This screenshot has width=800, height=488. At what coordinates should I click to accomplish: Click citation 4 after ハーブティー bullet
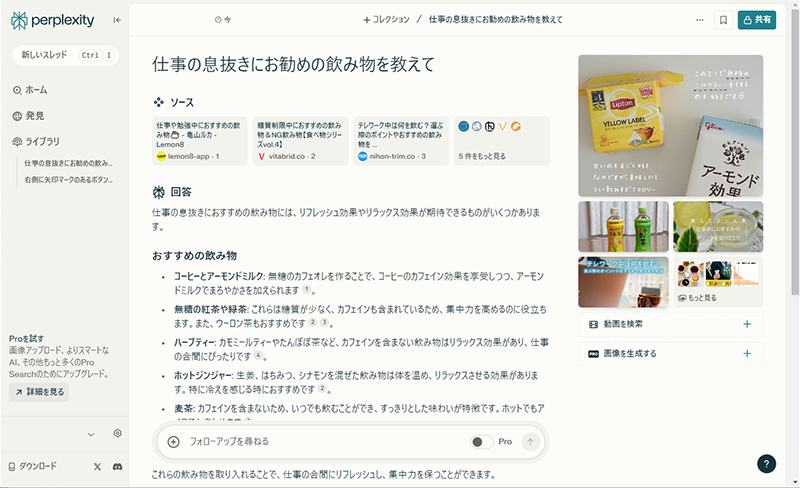tap(258, 355)
